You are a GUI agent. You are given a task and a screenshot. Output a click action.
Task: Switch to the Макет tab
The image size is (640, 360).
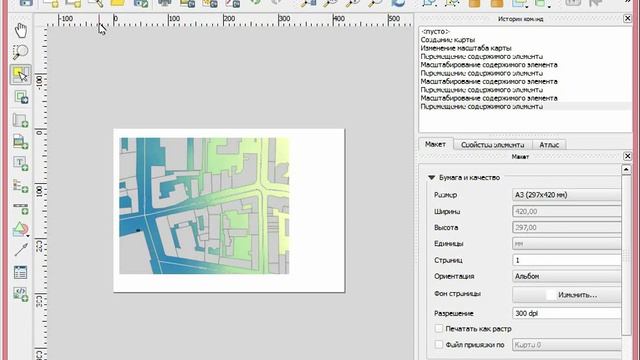[435, 144]
